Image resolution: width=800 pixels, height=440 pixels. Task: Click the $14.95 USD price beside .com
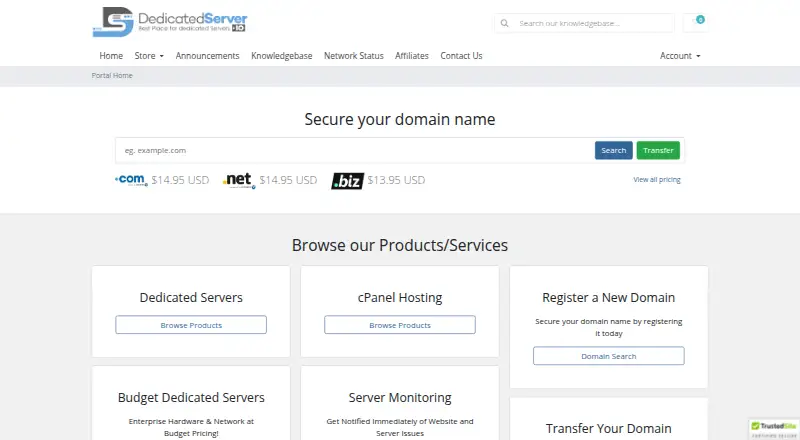(x=180, y=180)
